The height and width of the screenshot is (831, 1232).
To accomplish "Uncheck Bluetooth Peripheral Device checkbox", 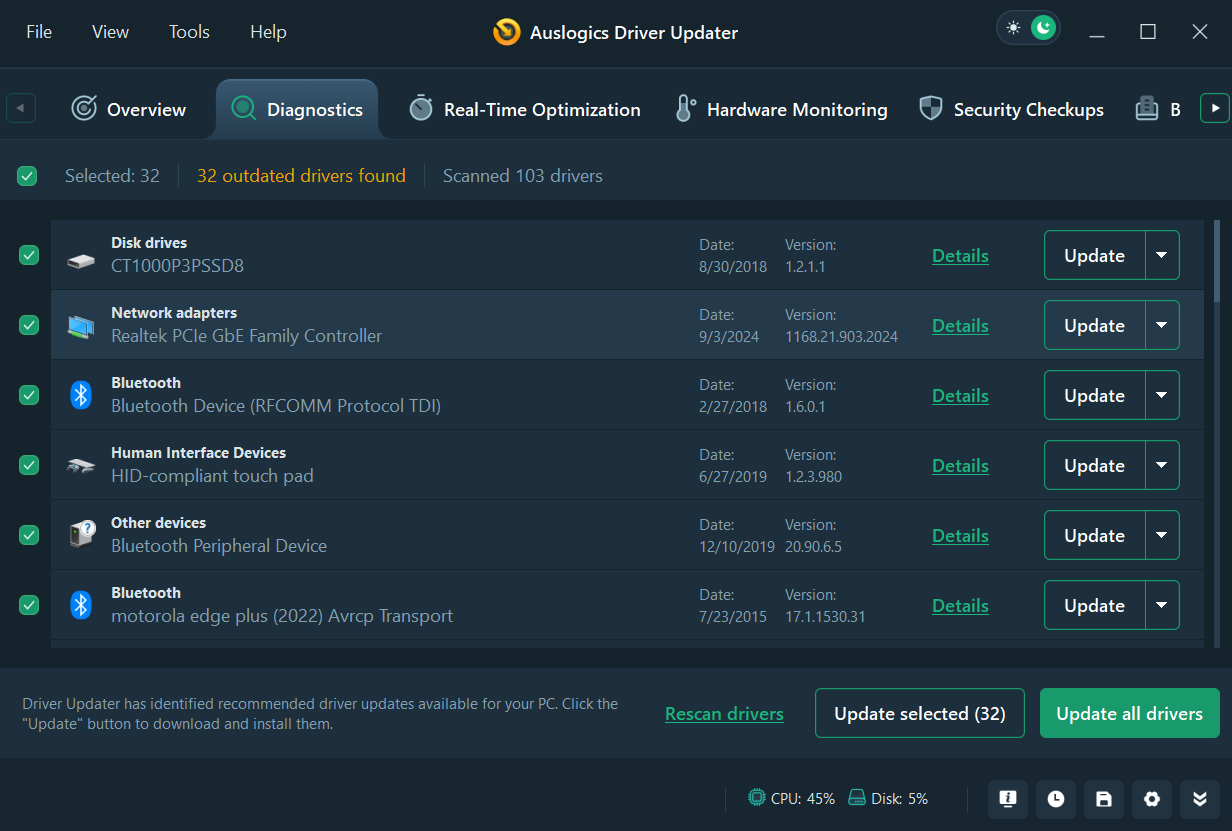I will pos(29,535).
